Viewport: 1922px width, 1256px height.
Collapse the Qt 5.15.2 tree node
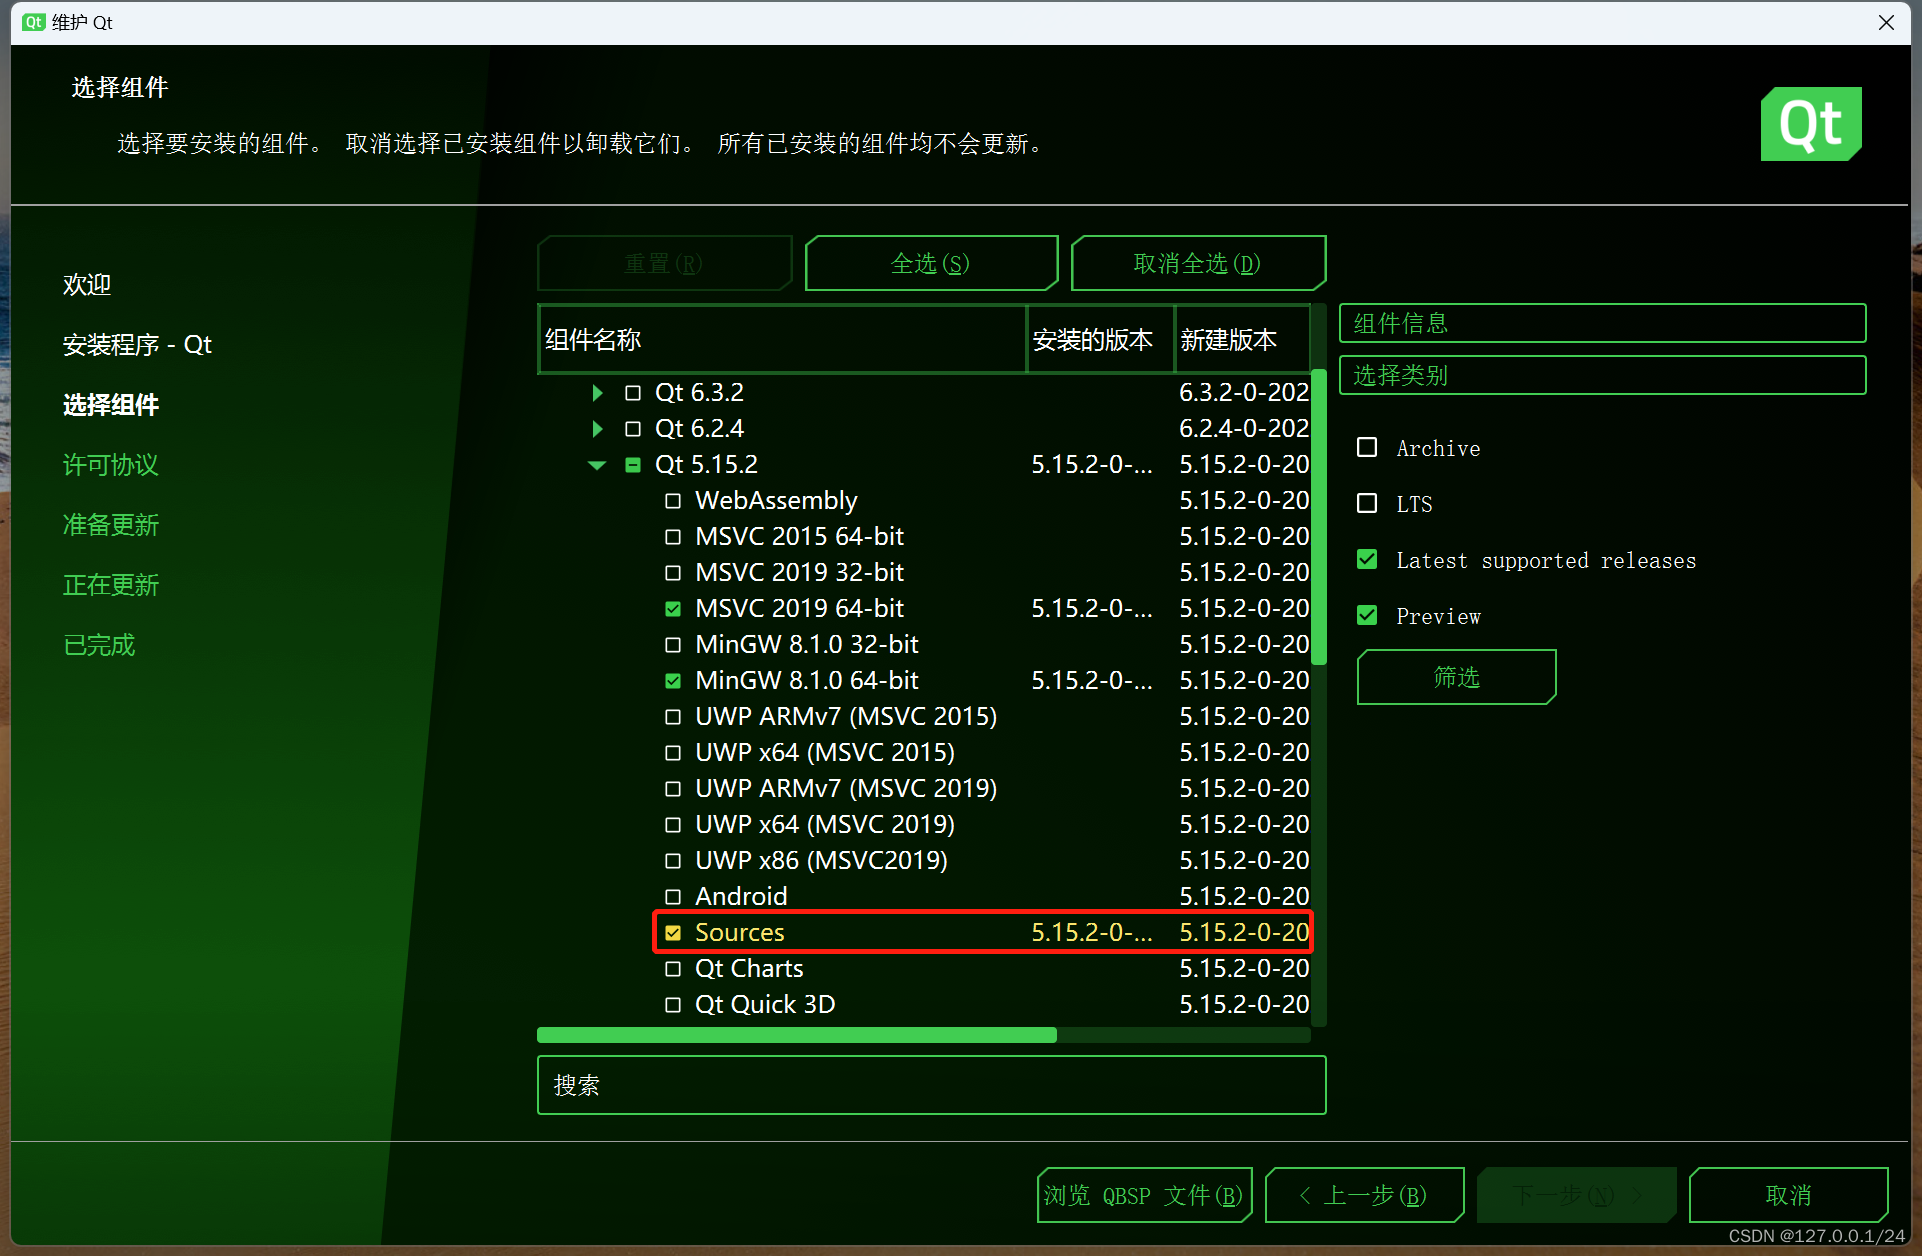coord(597,465)
